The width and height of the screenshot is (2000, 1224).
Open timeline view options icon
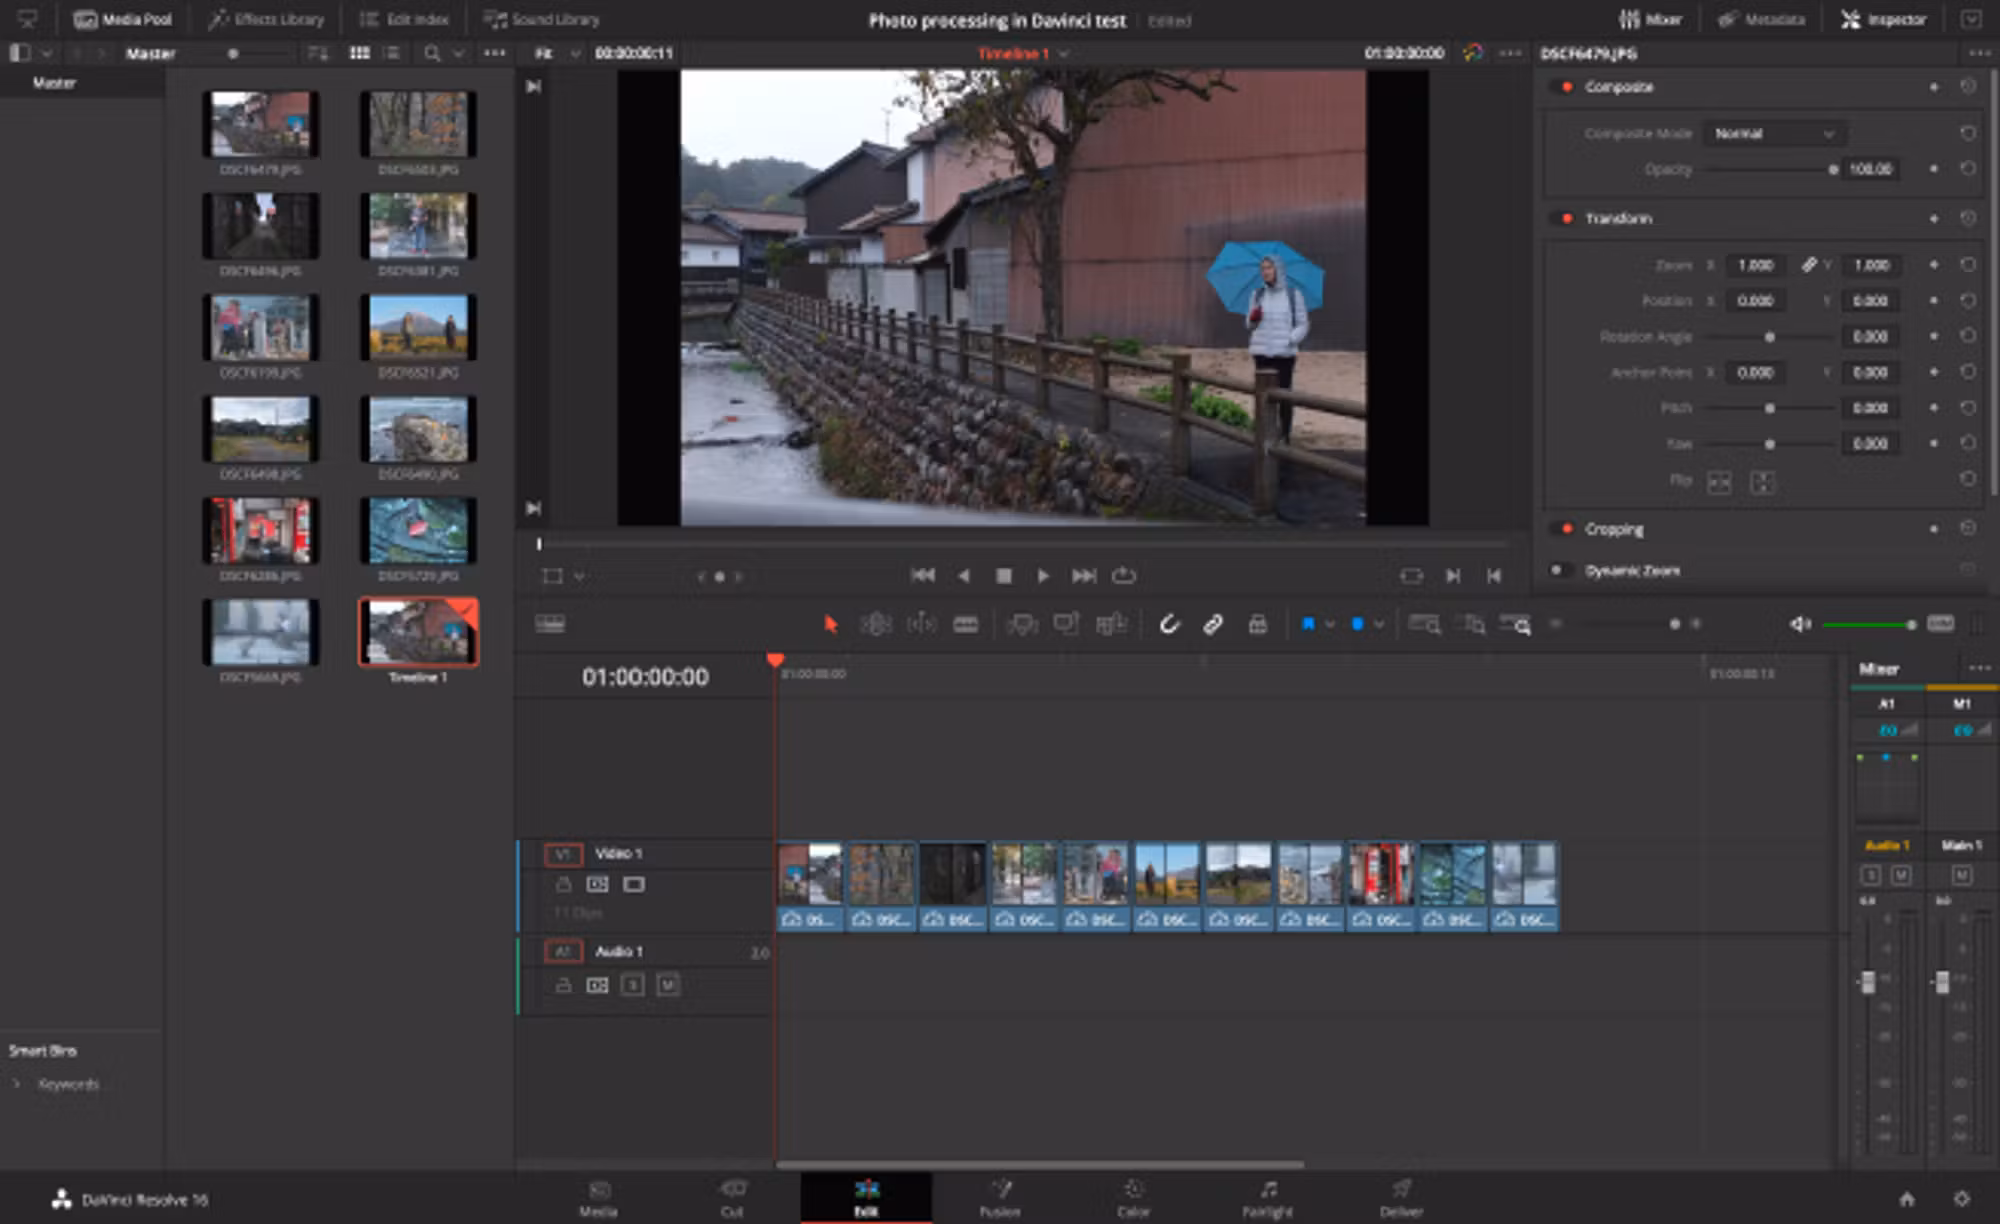click(x=550, y=624)
